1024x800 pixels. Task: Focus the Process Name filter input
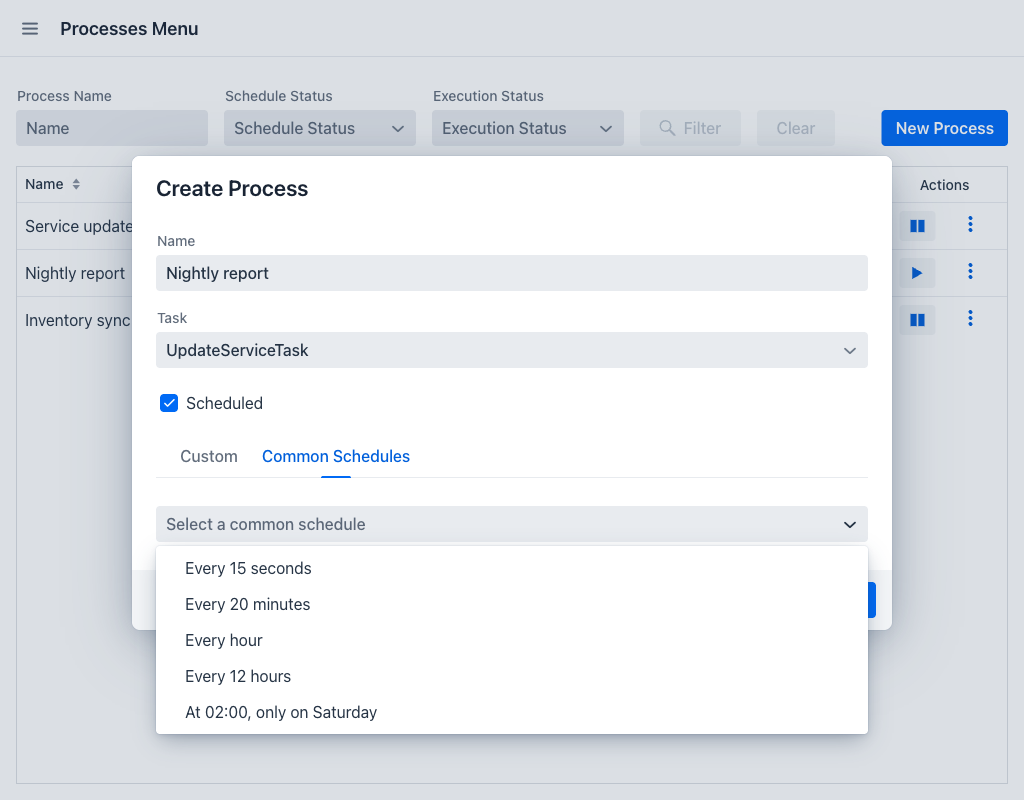[112, 128]
